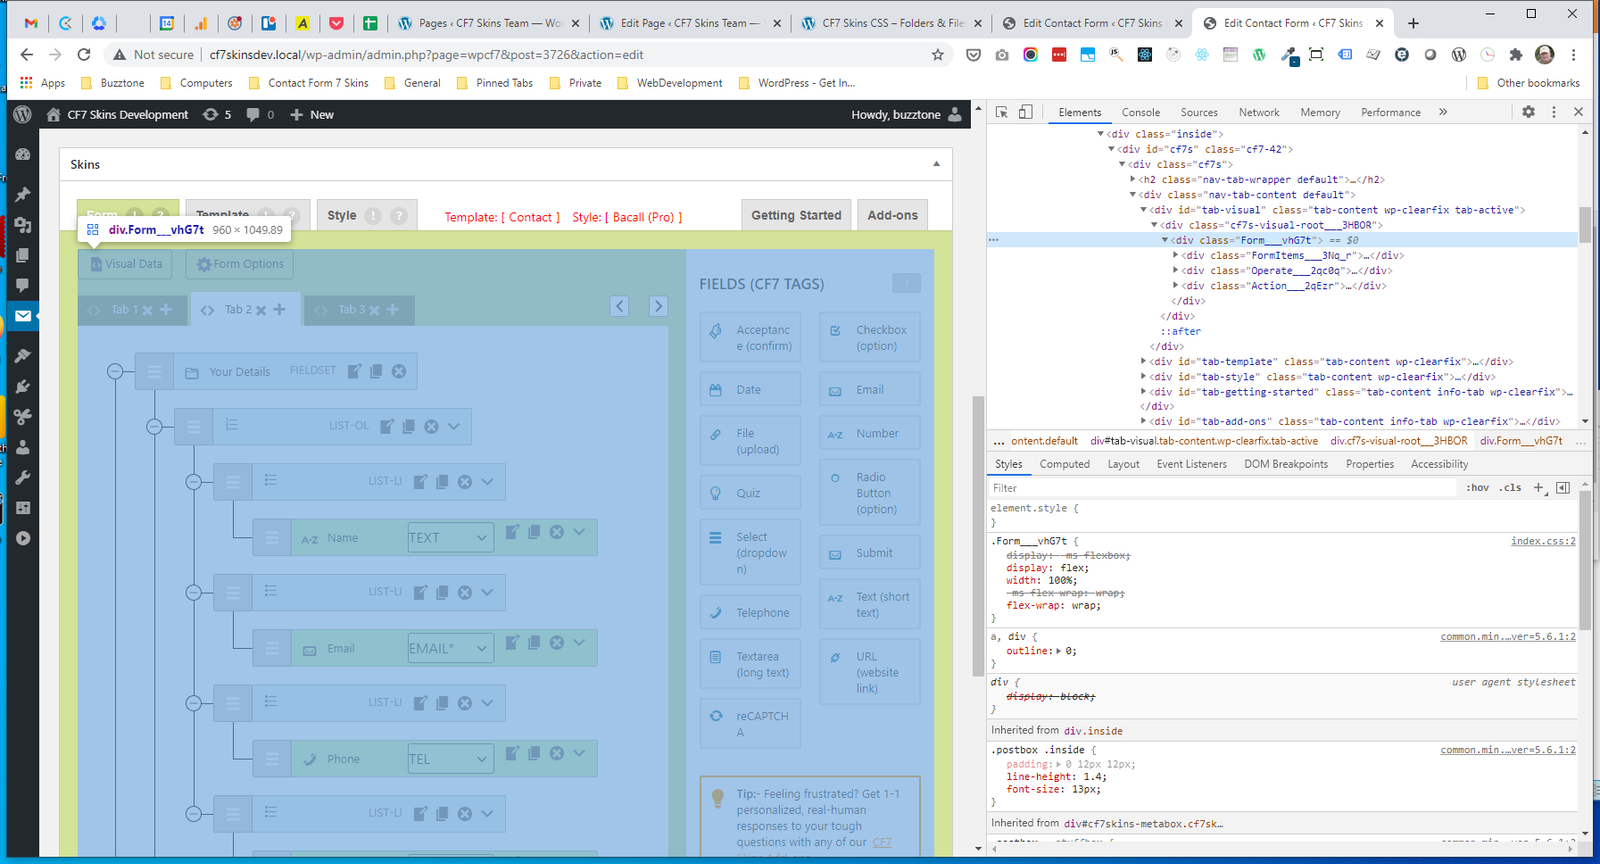Delete the LIST-OL row with its X icon
The height and width of the screenshot is (864, 1600).
click(431, 426)
